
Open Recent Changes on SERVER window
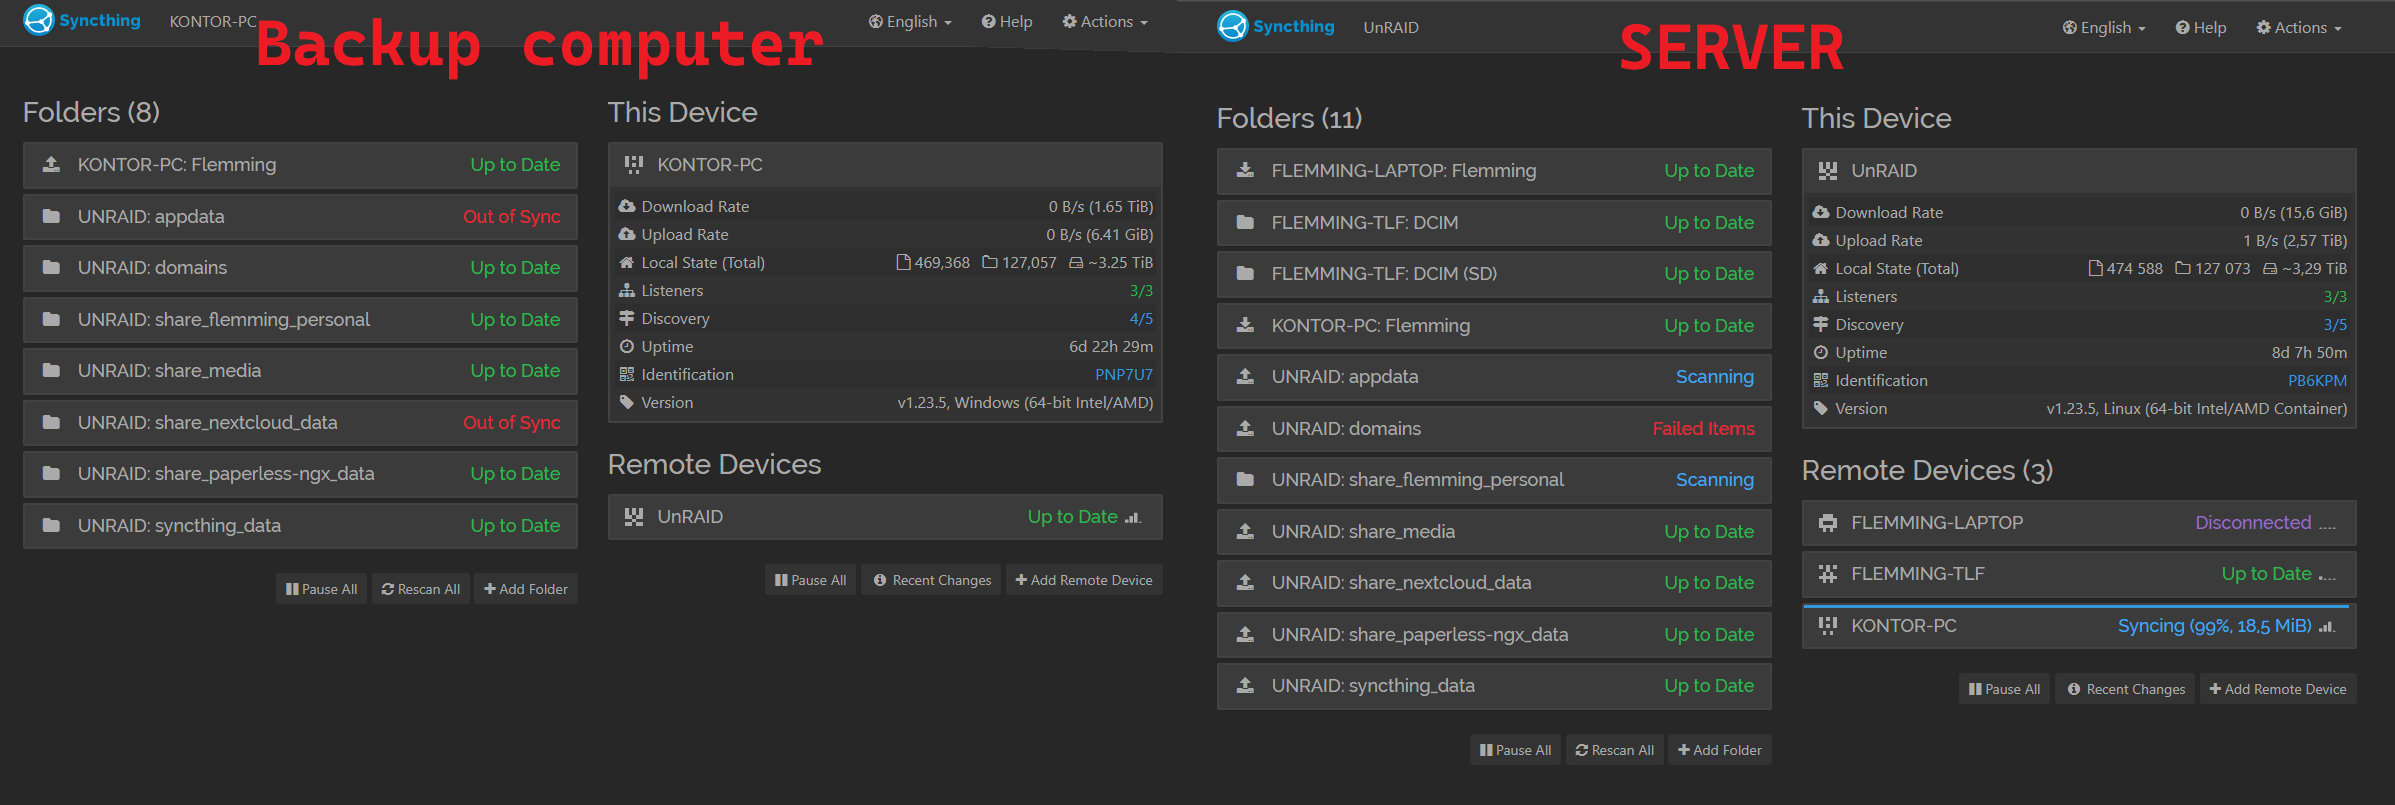2126,689
